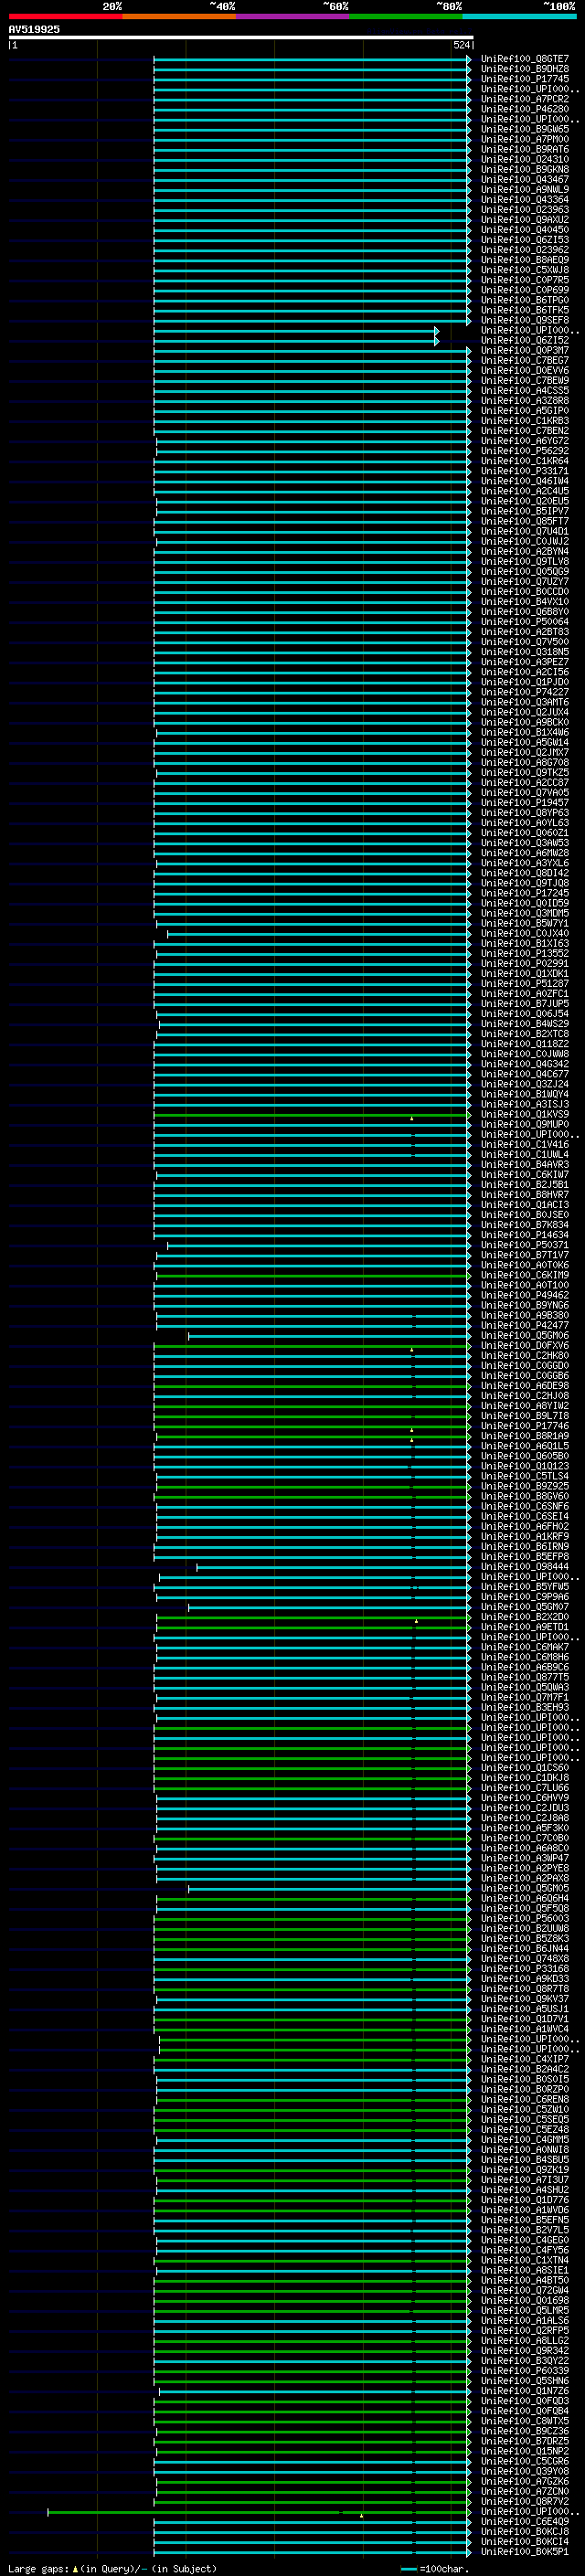Select the UniRef100_P49462 label
Image resolution: width=585 pixels, height=2576 pixels.
(525, 1295)
